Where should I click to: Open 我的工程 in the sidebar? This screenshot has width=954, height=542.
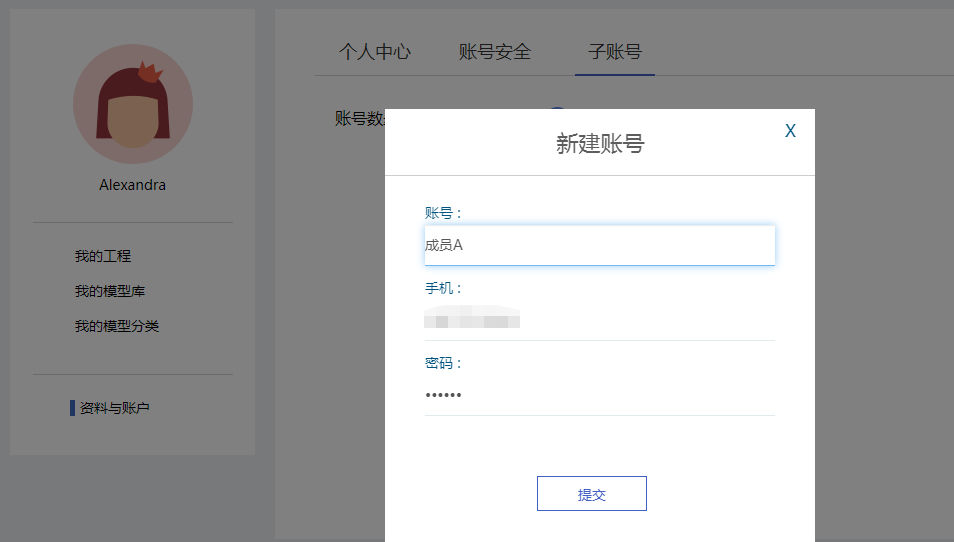coord(103,256)
